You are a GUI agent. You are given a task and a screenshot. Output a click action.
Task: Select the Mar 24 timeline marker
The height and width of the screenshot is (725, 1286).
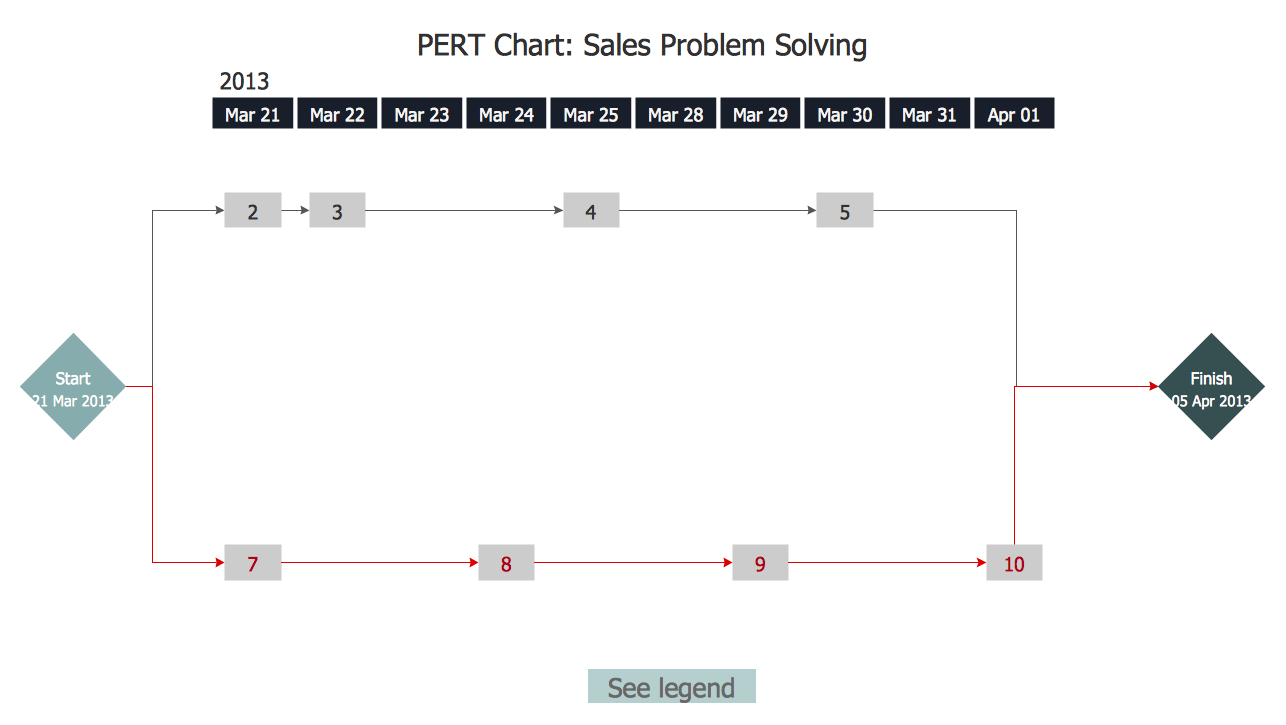pos(506,114)
